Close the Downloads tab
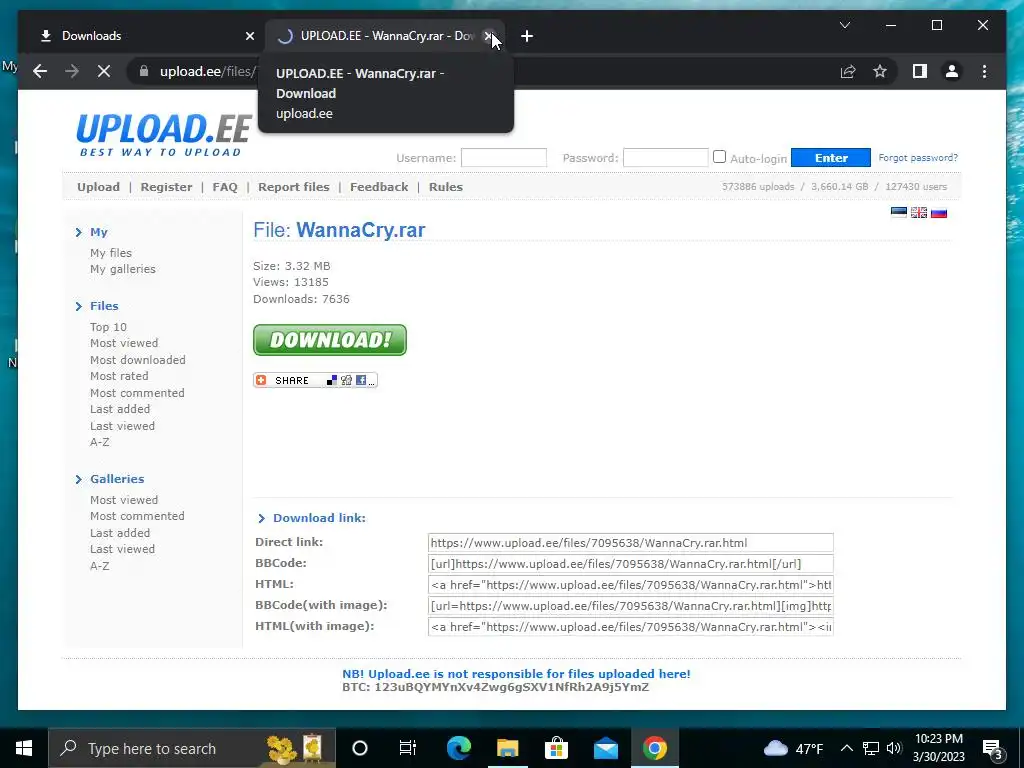 249,36
